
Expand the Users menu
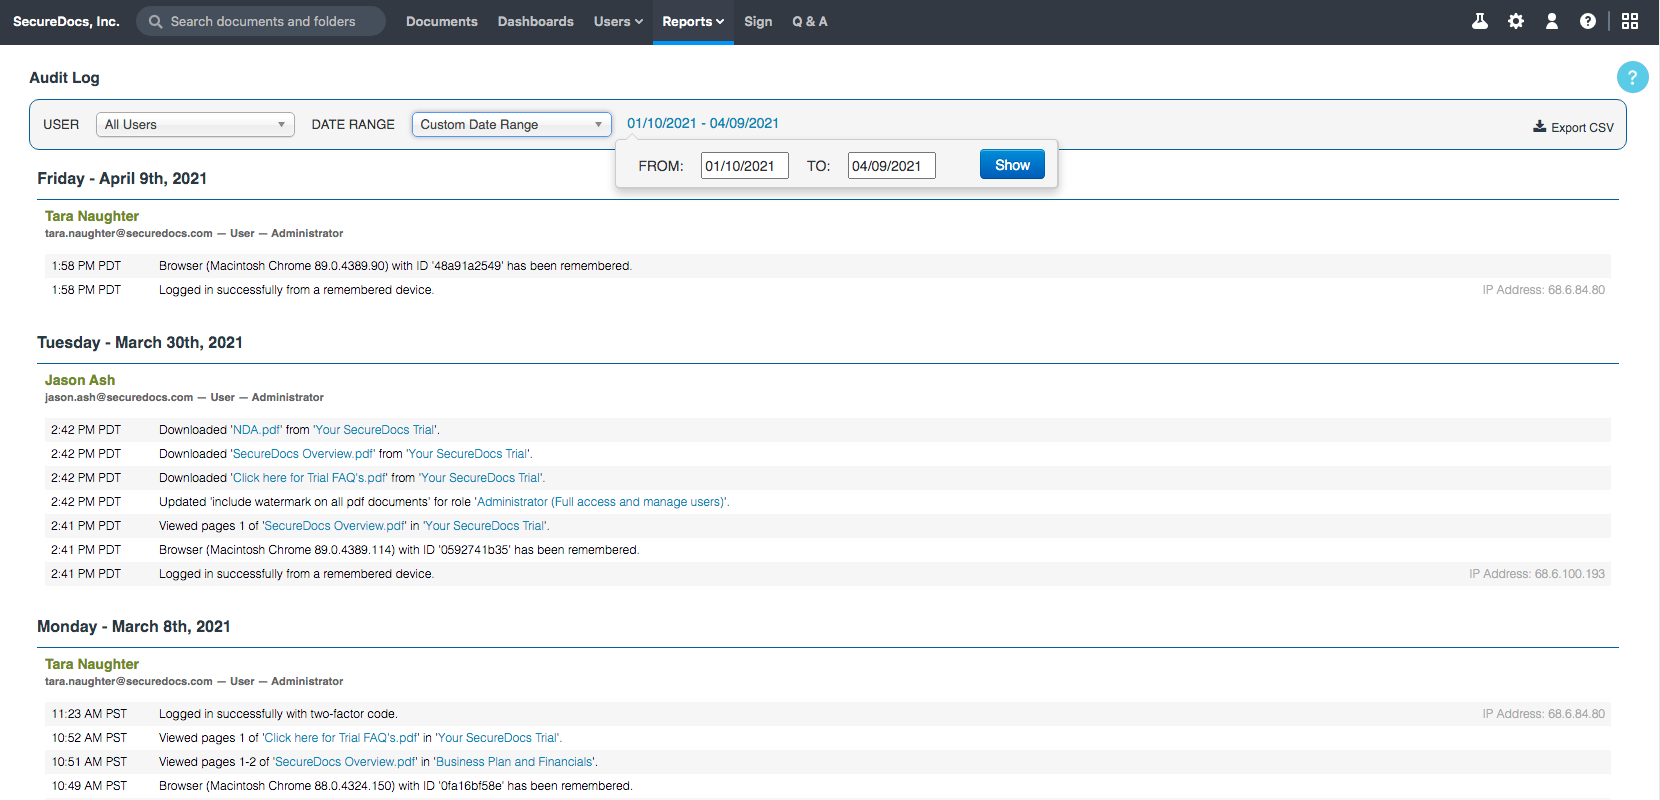(x=618, y=21)
